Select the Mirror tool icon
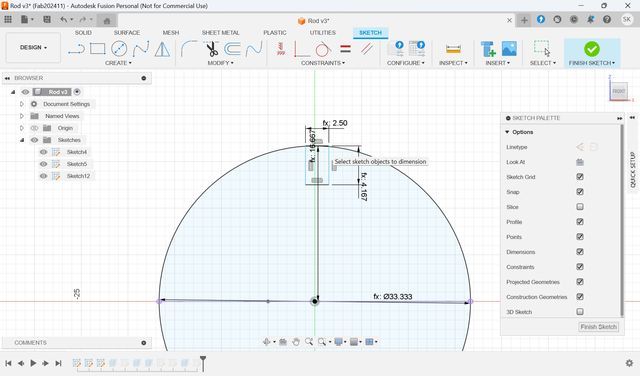Image resolution: width=640 pixels, height=376 pixels. (162, 49)
